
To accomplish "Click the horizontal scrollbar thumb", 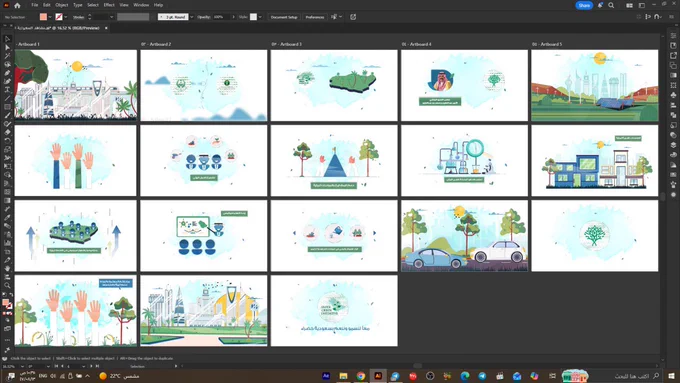I will tap(418, 366).
